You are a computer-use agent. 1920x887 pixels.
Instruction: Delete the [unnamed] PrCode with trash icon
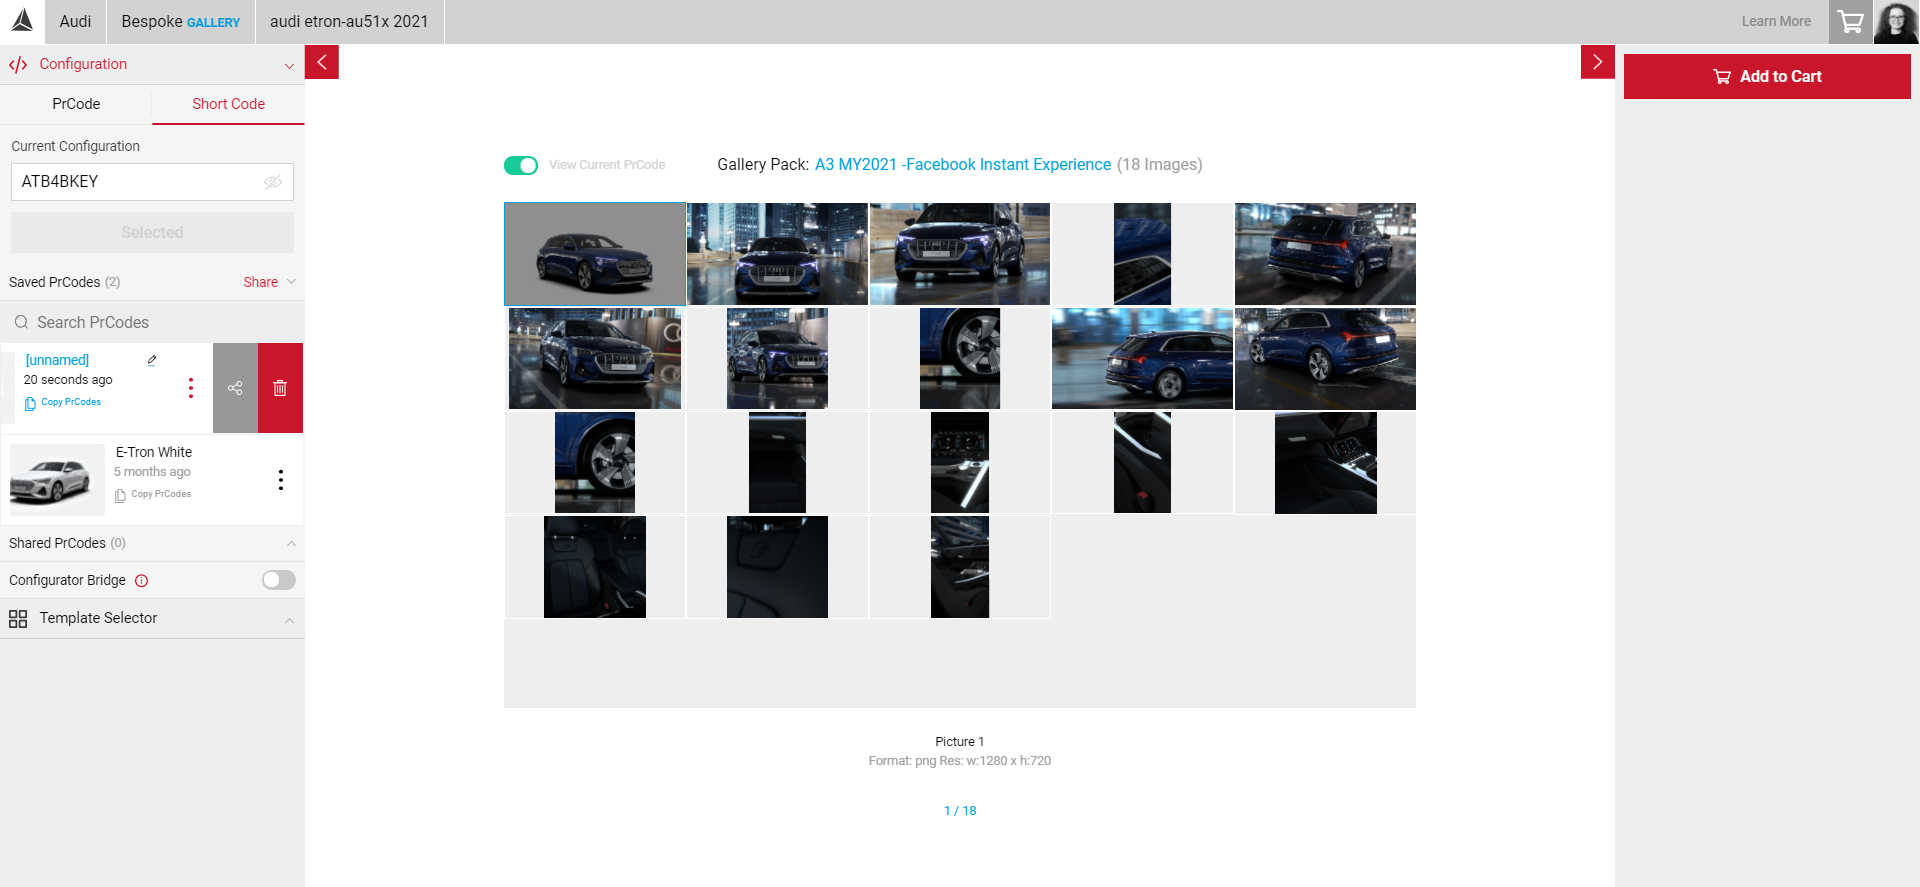pyautogui.click(x=280, y=388)
